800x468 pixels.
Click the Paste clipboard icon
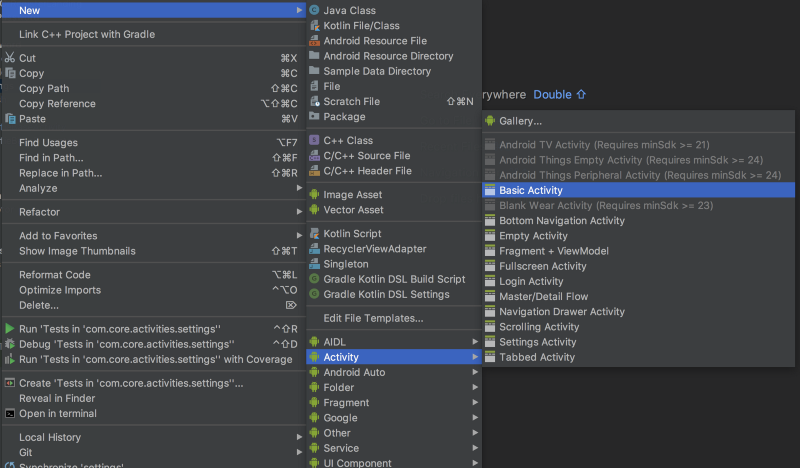(10, 119)
